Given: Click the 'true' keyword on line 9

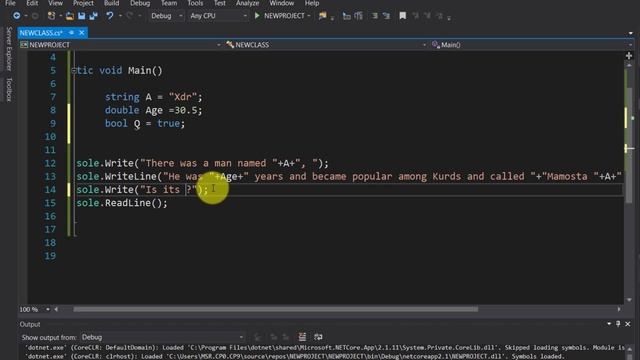Looking at the screenshot, I should point(168,123).
